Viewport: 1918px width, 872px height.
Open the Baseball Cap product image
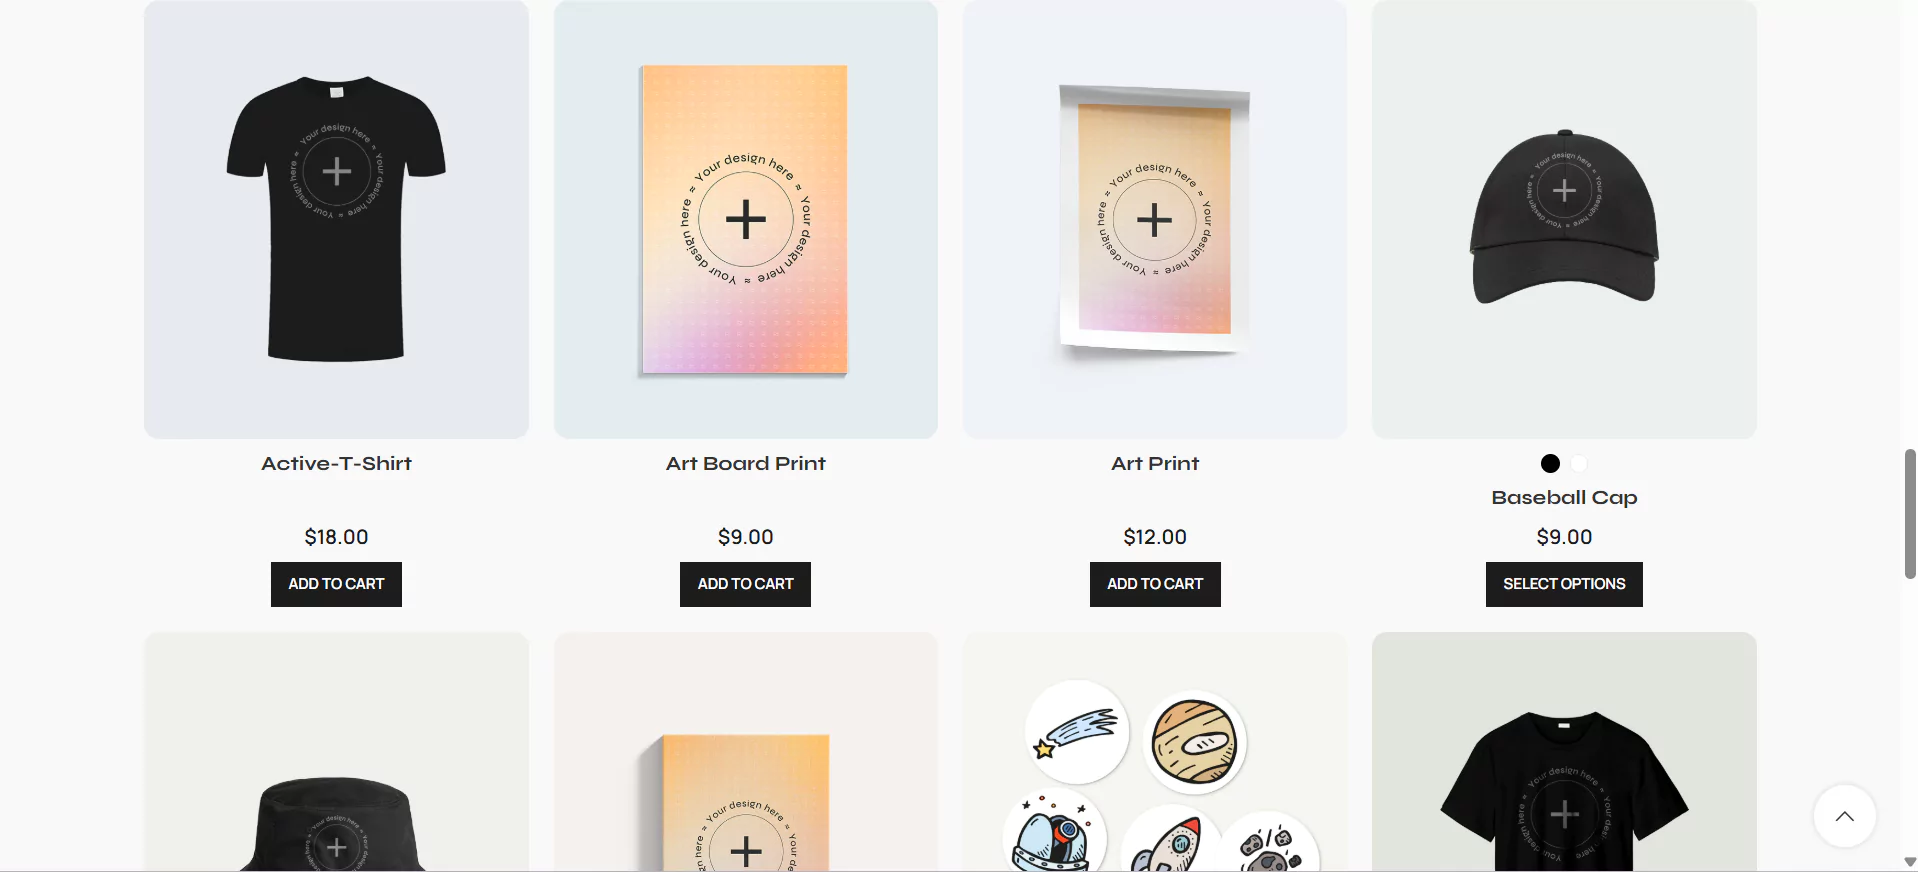1564,219
